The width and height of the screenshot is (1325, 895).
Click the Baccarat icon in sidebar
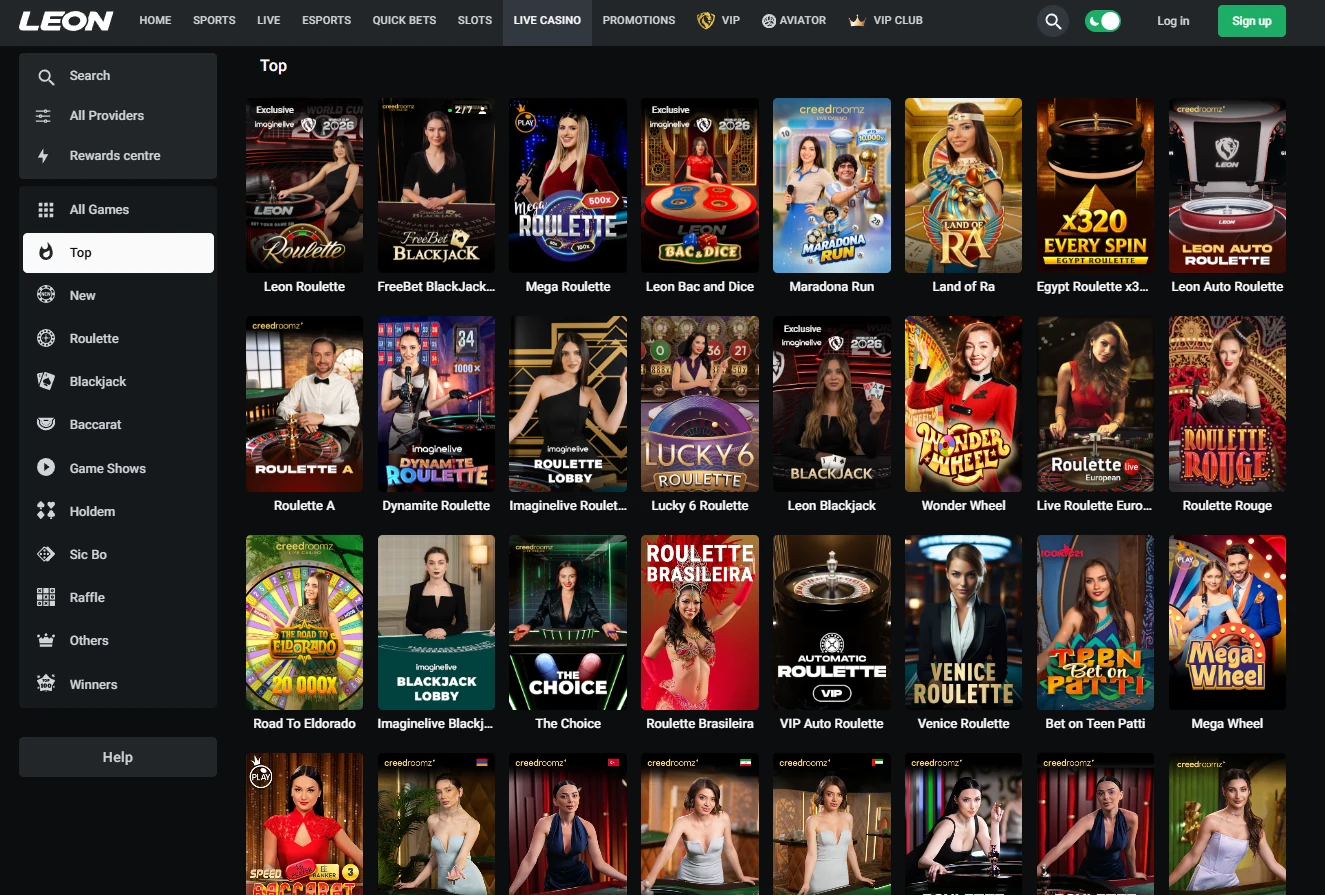click(x=45, y=424)
